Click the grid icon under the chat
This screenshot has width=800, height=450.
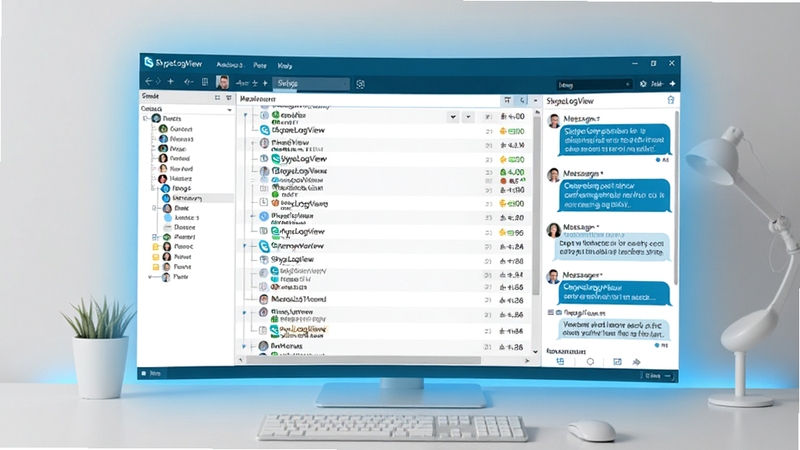[560, 361]
